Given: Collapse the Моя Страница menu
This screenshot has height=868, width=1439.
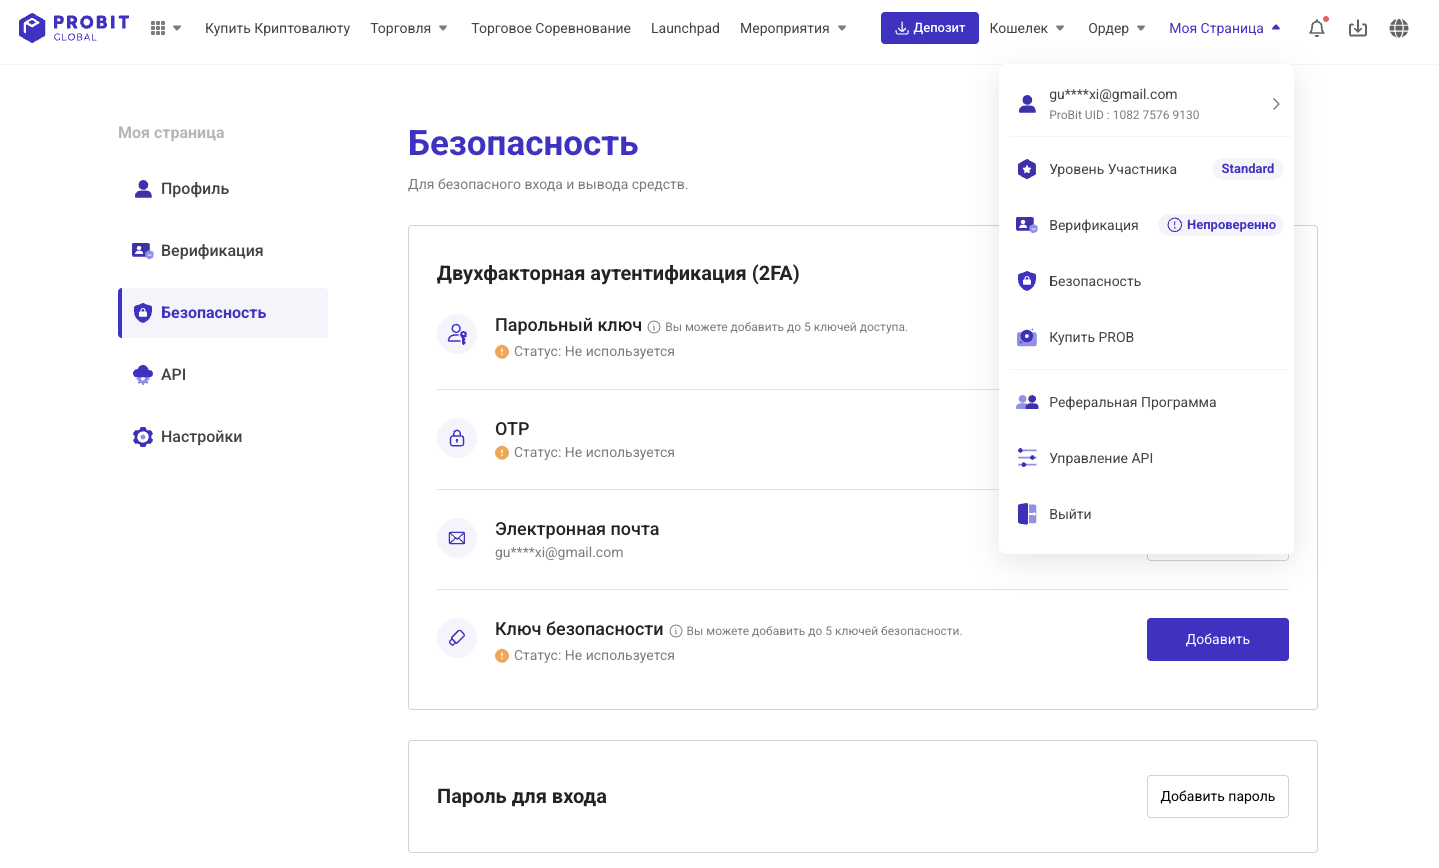Looking at the screenshot, I should pos(1224,28).
